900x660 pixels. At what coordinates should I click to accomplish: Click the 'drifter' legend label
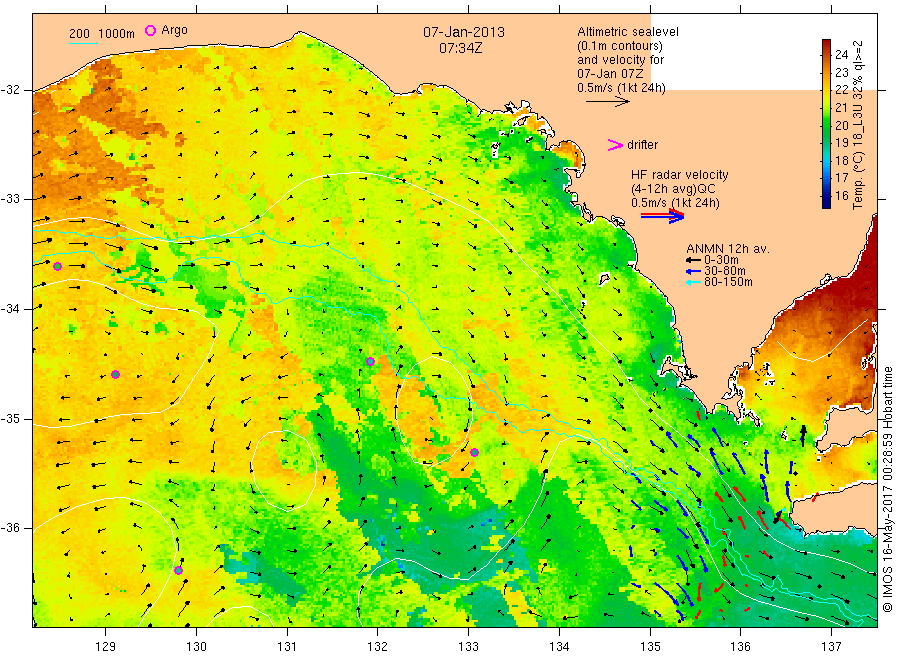pos(642,145)
